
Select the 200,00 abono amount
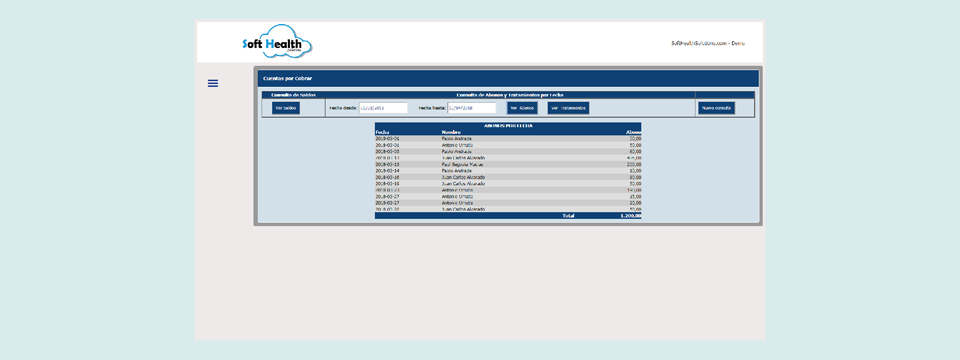click(634, 164)
